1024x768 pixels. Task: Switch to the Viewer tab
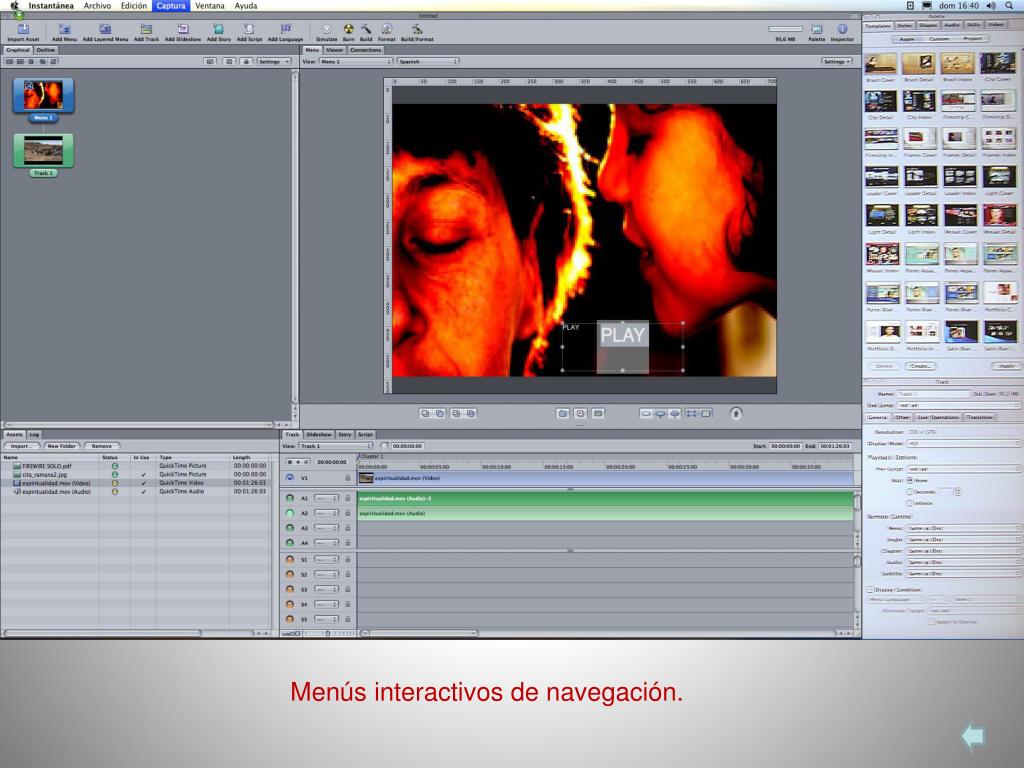point(334,50)
